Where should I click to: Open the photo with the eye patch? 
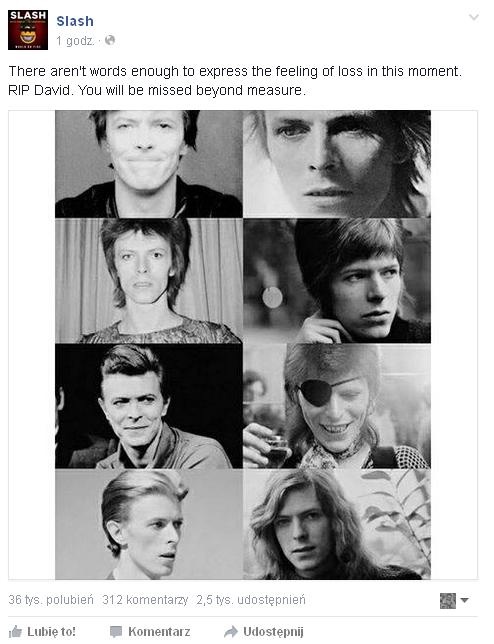337,406
